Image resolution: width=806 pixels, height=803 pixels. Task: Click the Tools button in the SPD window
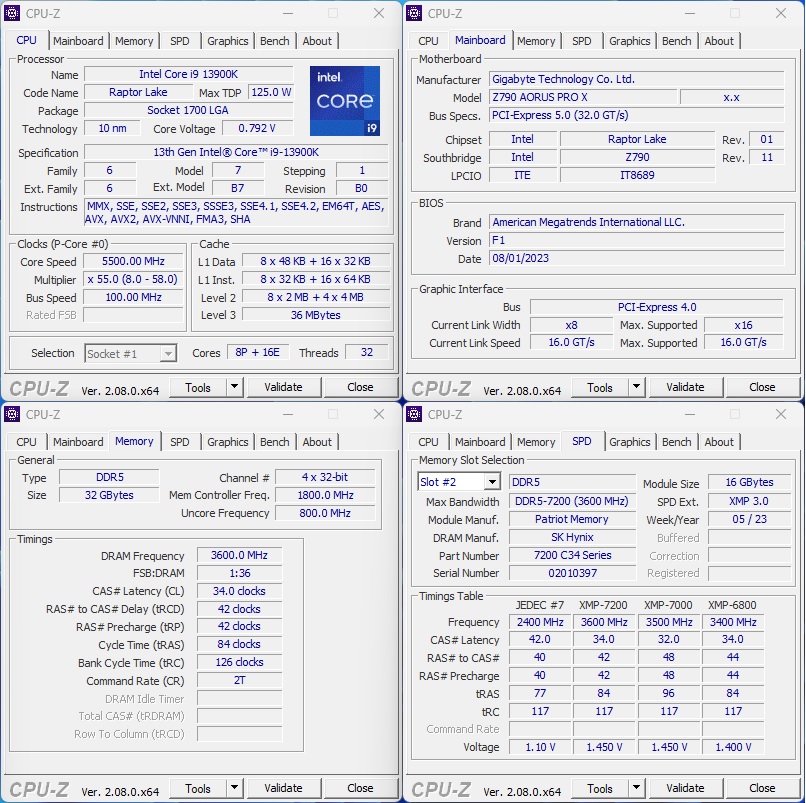(600, 788)
